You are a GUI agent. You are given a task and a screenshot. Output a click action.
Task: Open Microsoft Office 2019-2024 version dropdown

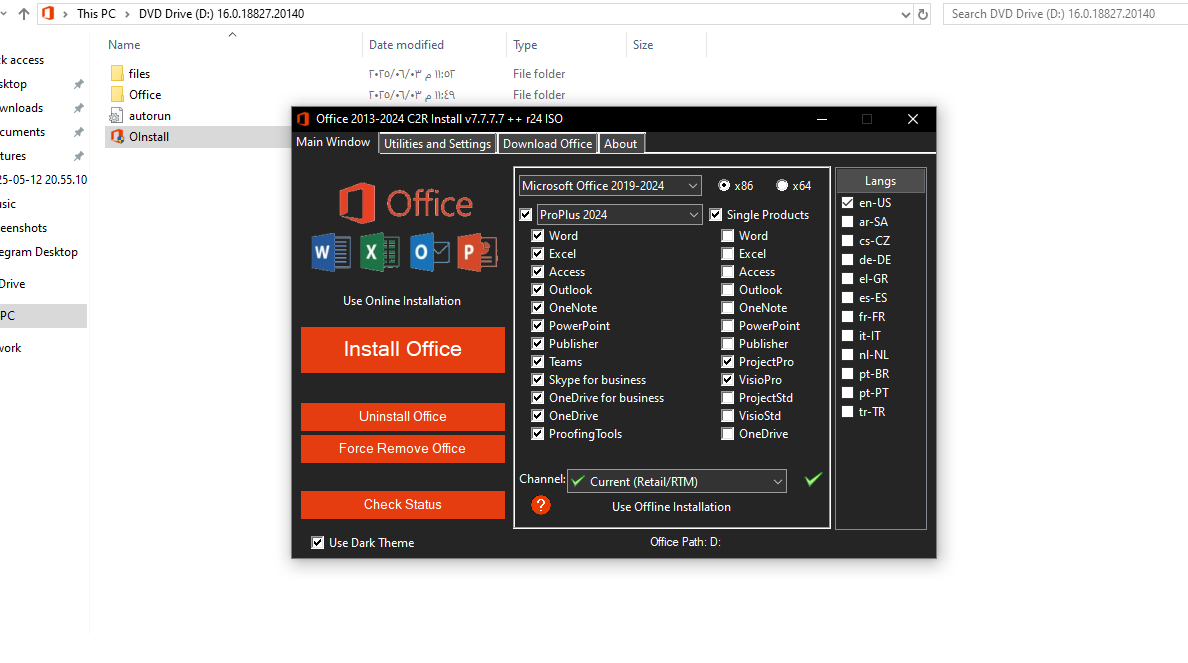click(610, 186)
